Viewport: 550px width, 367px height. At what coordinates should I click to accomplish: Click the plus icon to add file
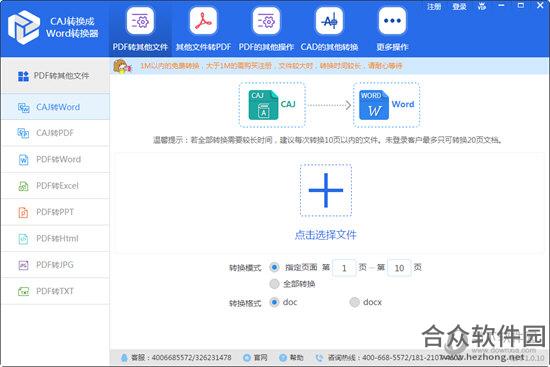(326, 190)
